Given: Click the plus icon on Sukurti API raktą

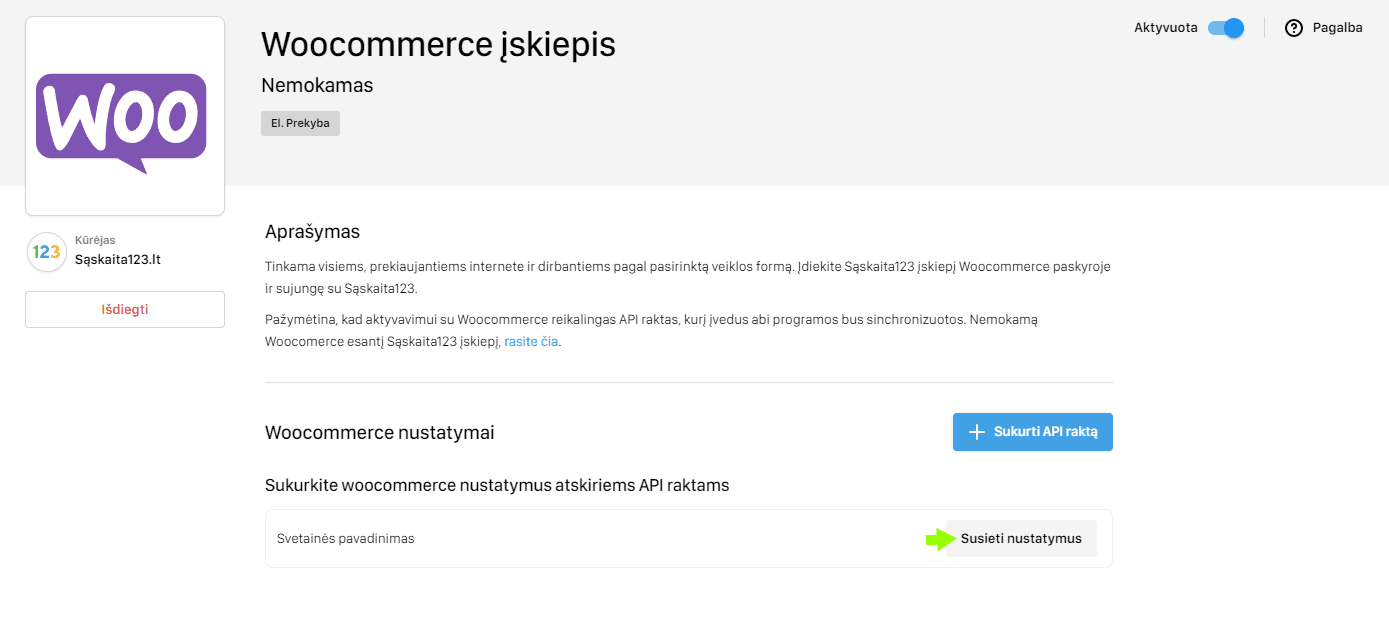Looking at the screenshot, I should [x=976, y=431].
